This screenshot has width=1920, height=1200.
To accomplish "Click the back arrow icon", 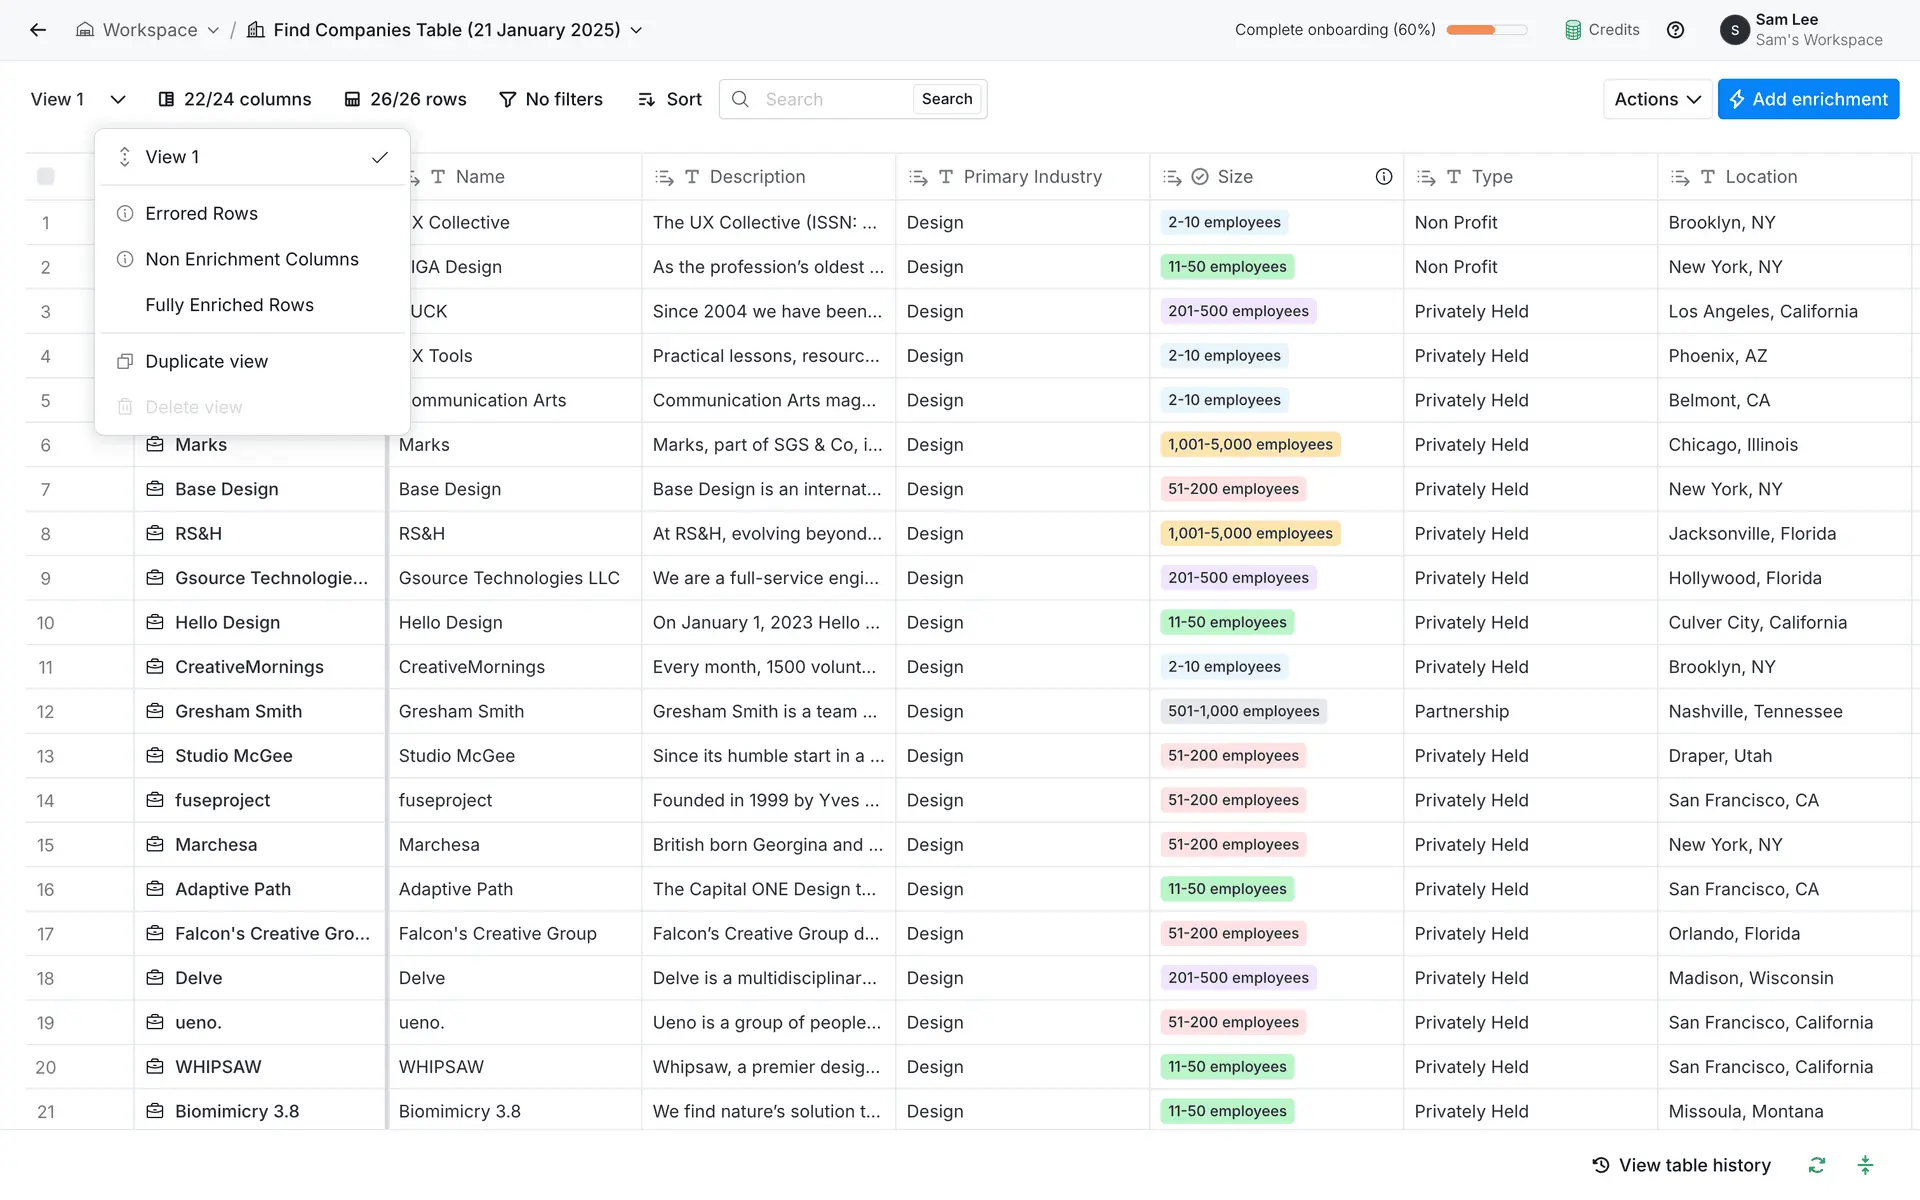I will pyautogui.click(x=38, y=30).
